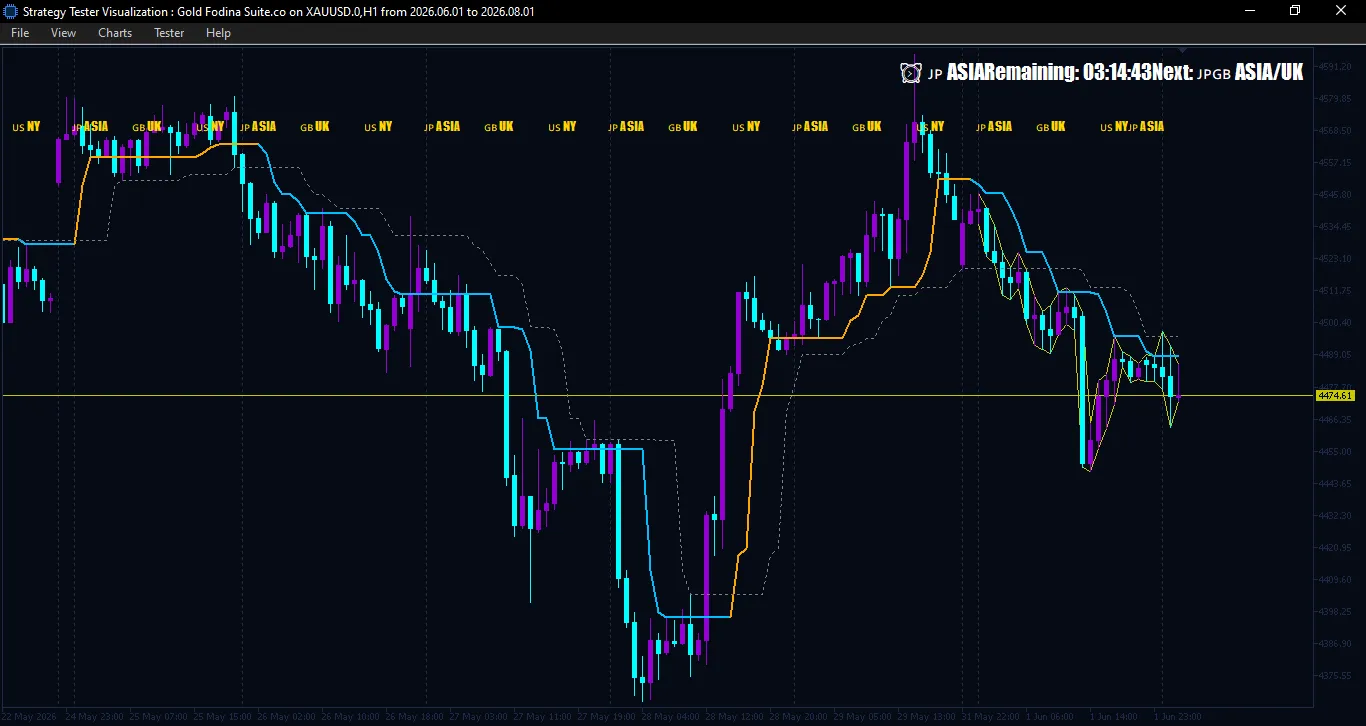This screenshot has width=1366, height=726.
Task: Click the 4455.00 price axis label
Action: (x=1335, y=451)
